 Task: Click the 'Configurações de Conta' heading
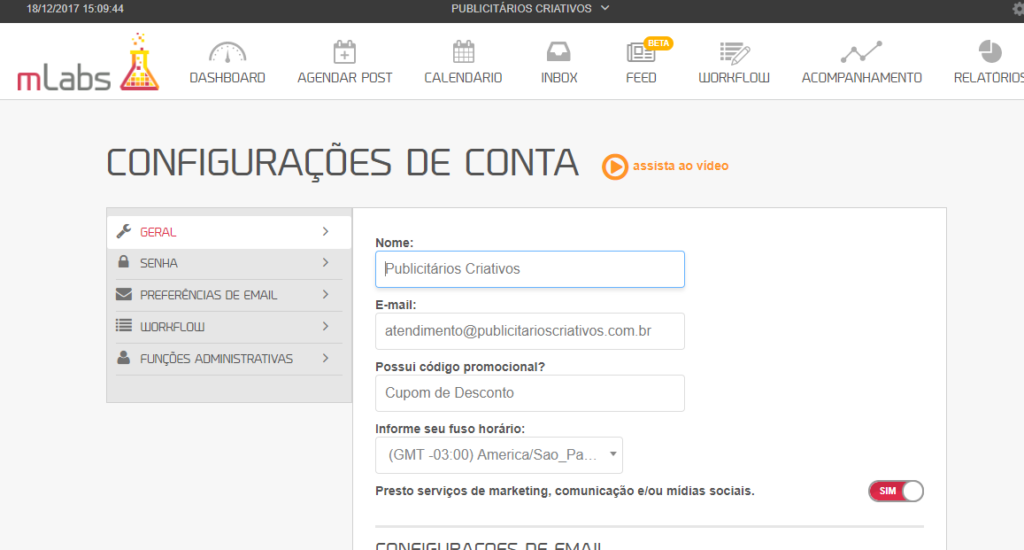point(342,163)
